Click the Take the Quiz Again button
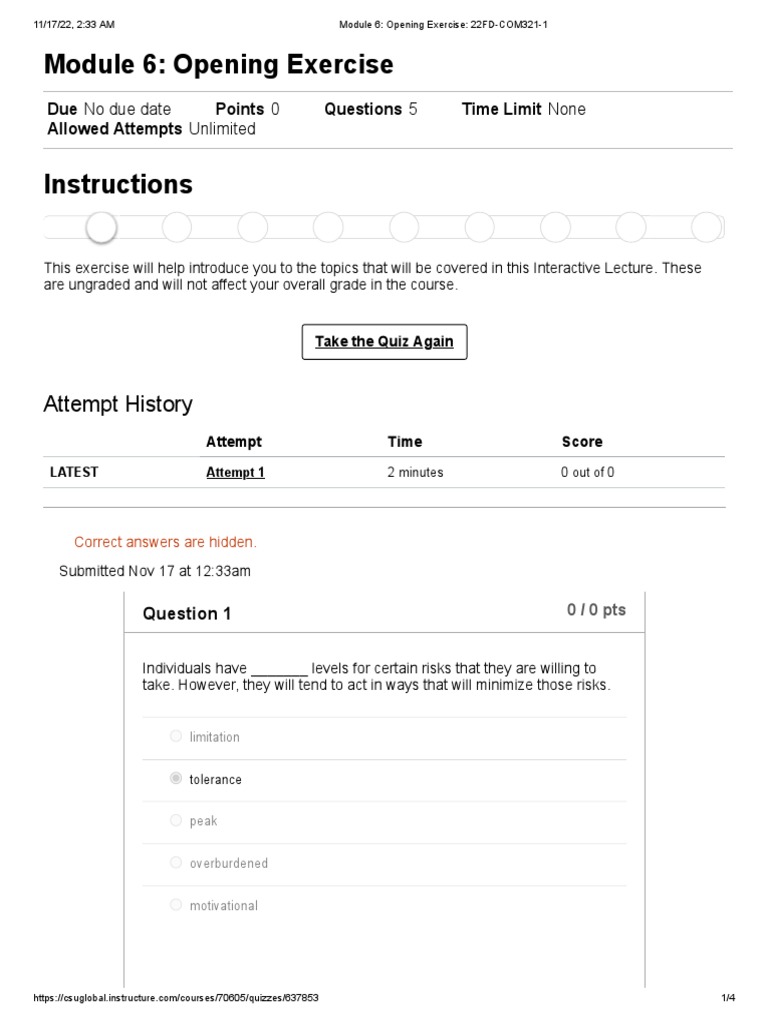The width and height of the screenshot is (768, 1024). [x=384, y=342]
